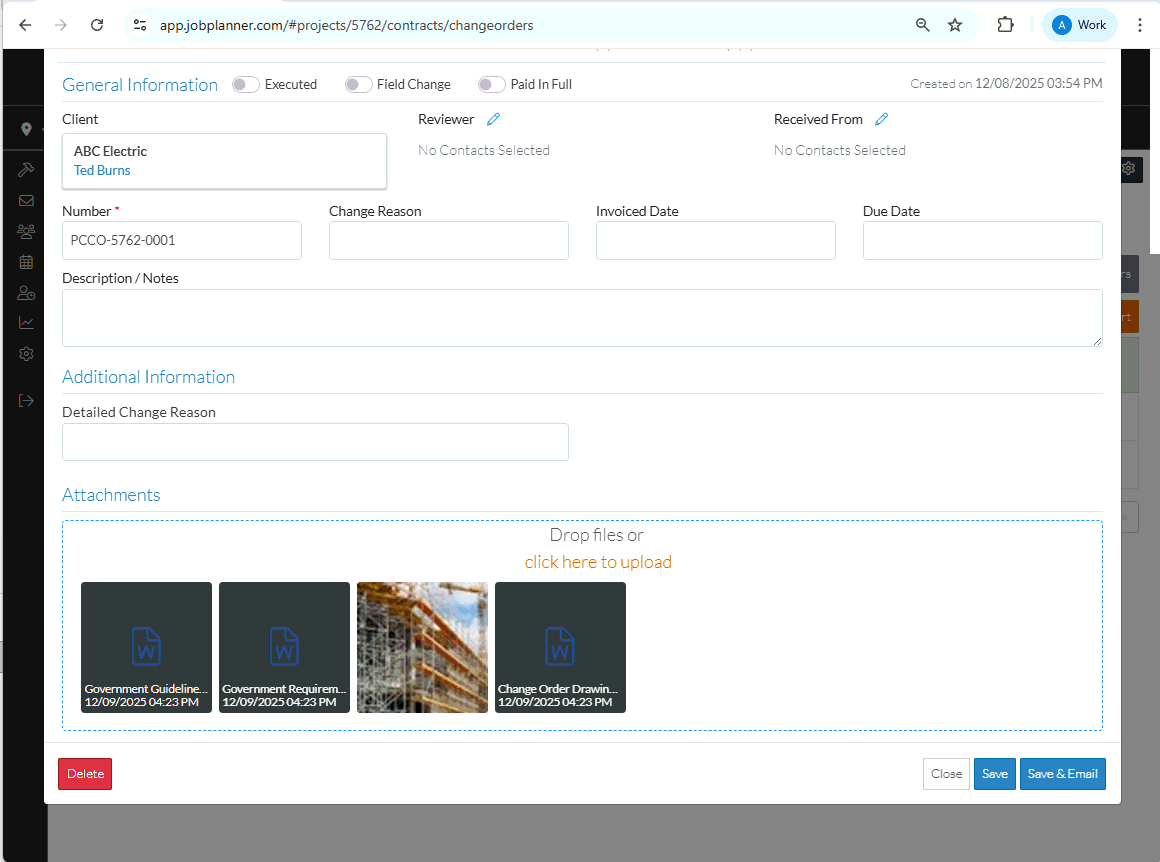The width and height of the screenshot is (1160, 862).
Task: Open the chart reports icon in the sidebar
Action: (26, 323)
